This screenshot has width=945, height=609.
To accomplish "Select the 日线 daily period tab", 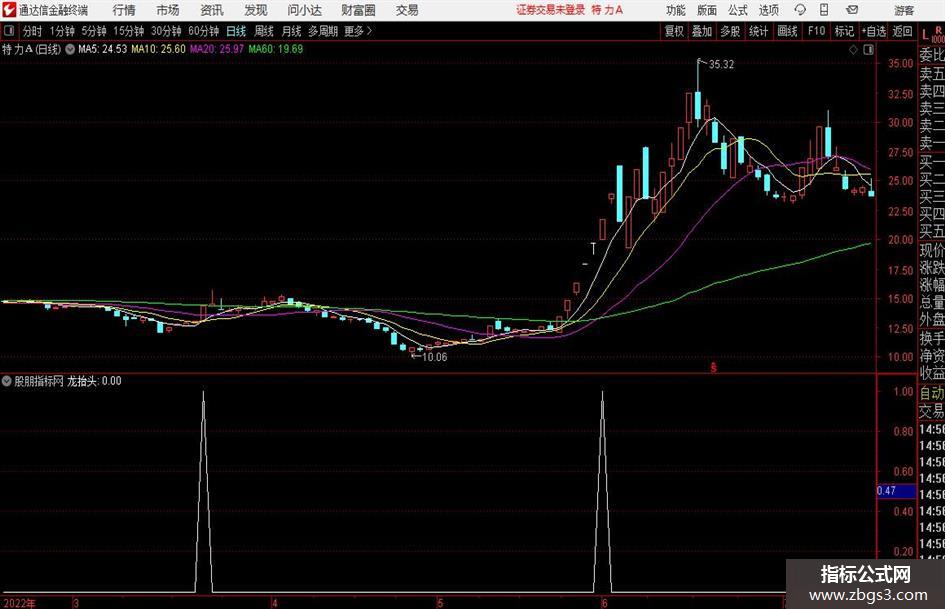I will [236, 31].
